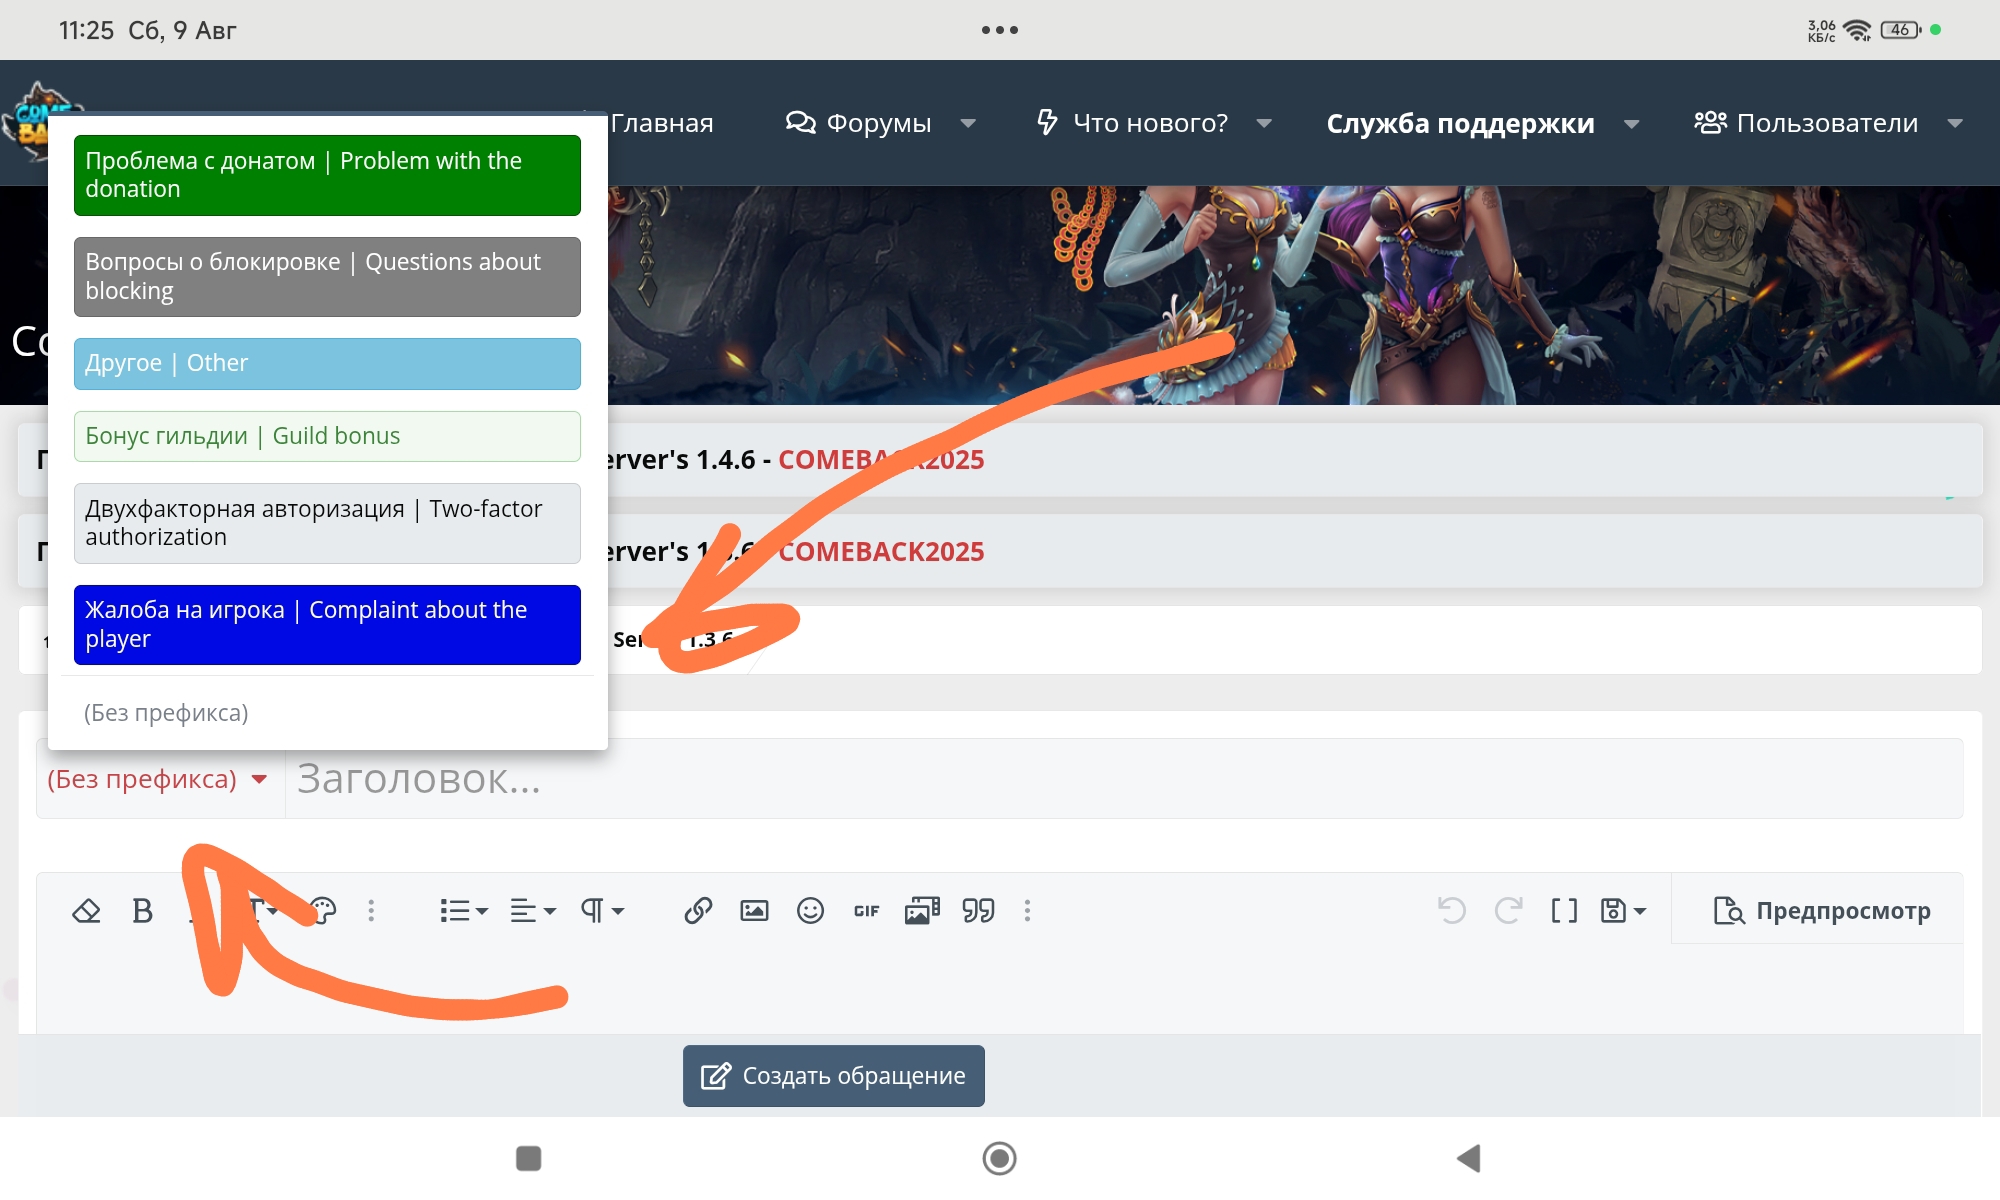Open the smiley emoji picker
The height and width of the screenshot is (1200, 2000).
[x=810, y=910]
